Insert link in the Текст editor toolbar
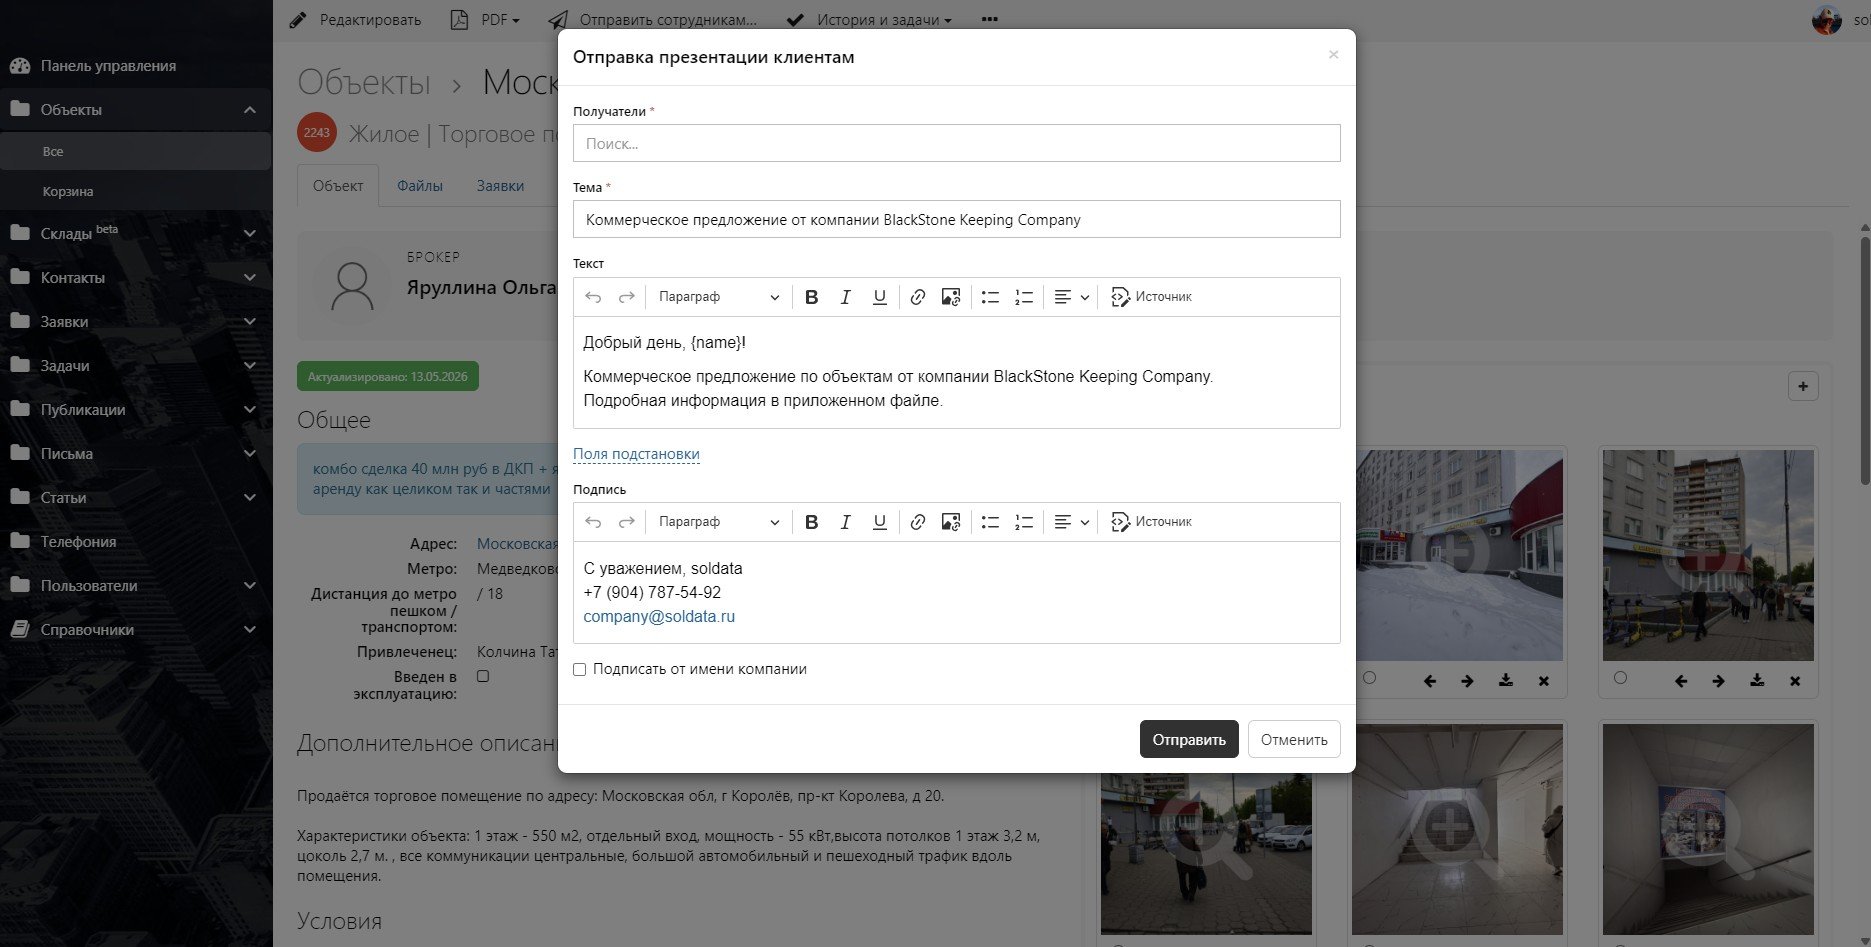 click(x=917, y=297)
